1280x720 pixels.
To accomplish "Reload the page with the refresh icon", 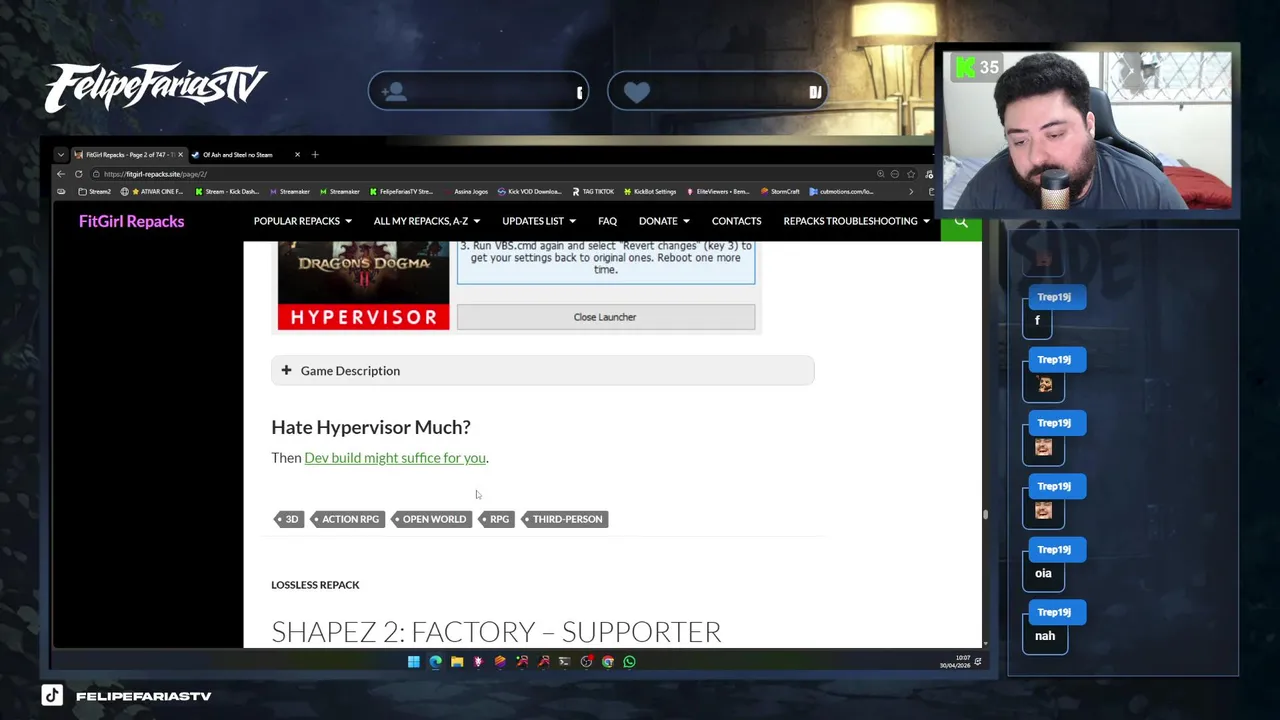I will [79, 174].
